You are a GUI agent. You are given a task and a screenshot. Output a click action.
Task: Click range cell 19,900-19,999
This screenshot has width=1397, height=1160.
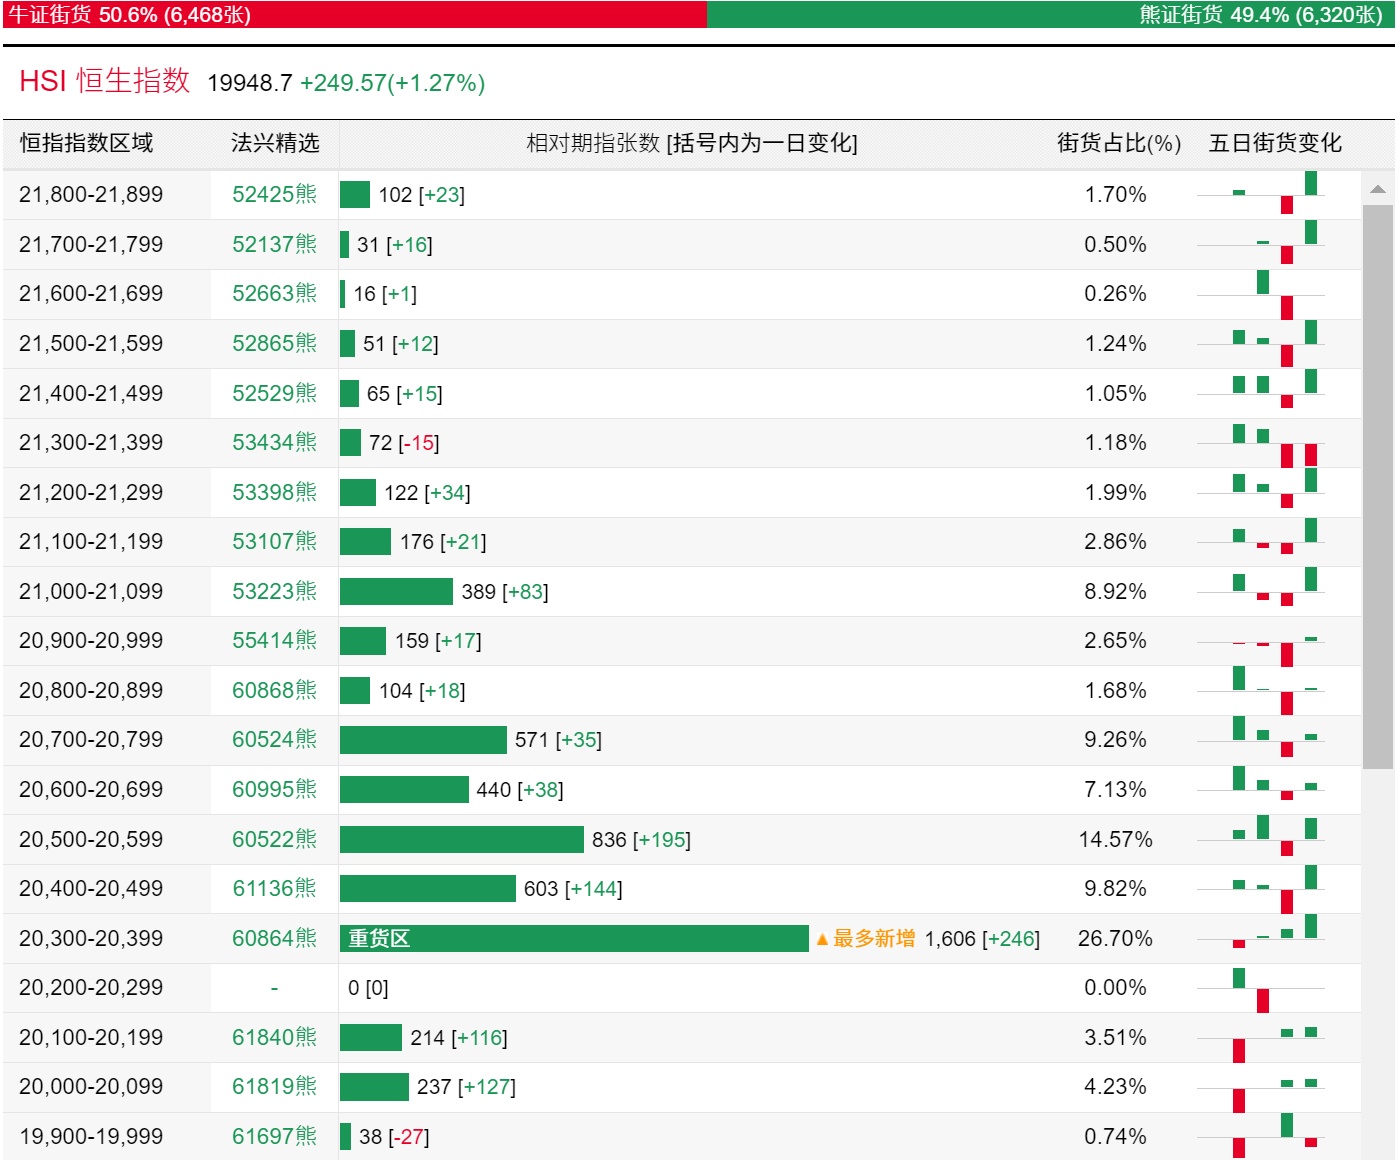click(x=91, y=1136)
